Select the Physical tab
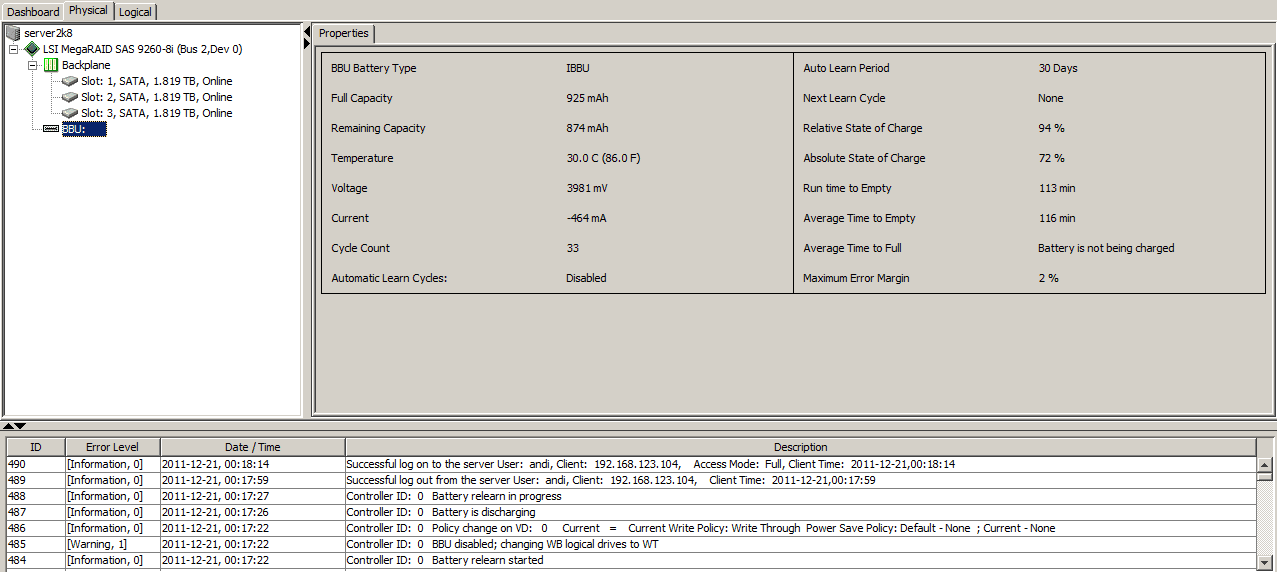 [89, 10]
